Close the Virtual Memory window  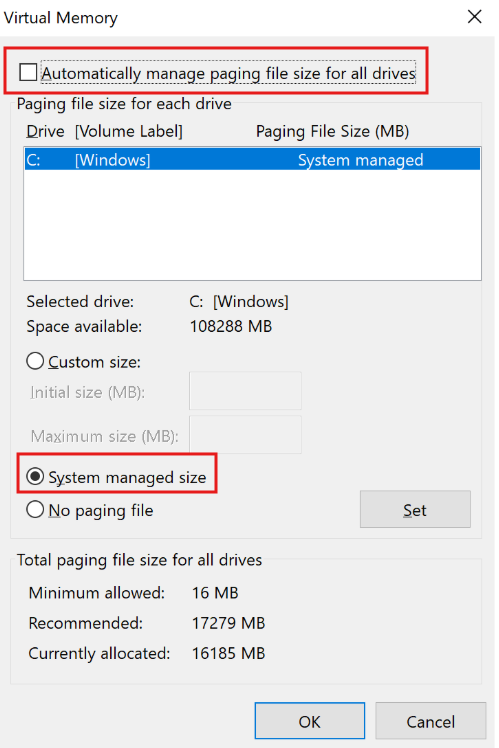pyautogui.click(x=474, y=17)
